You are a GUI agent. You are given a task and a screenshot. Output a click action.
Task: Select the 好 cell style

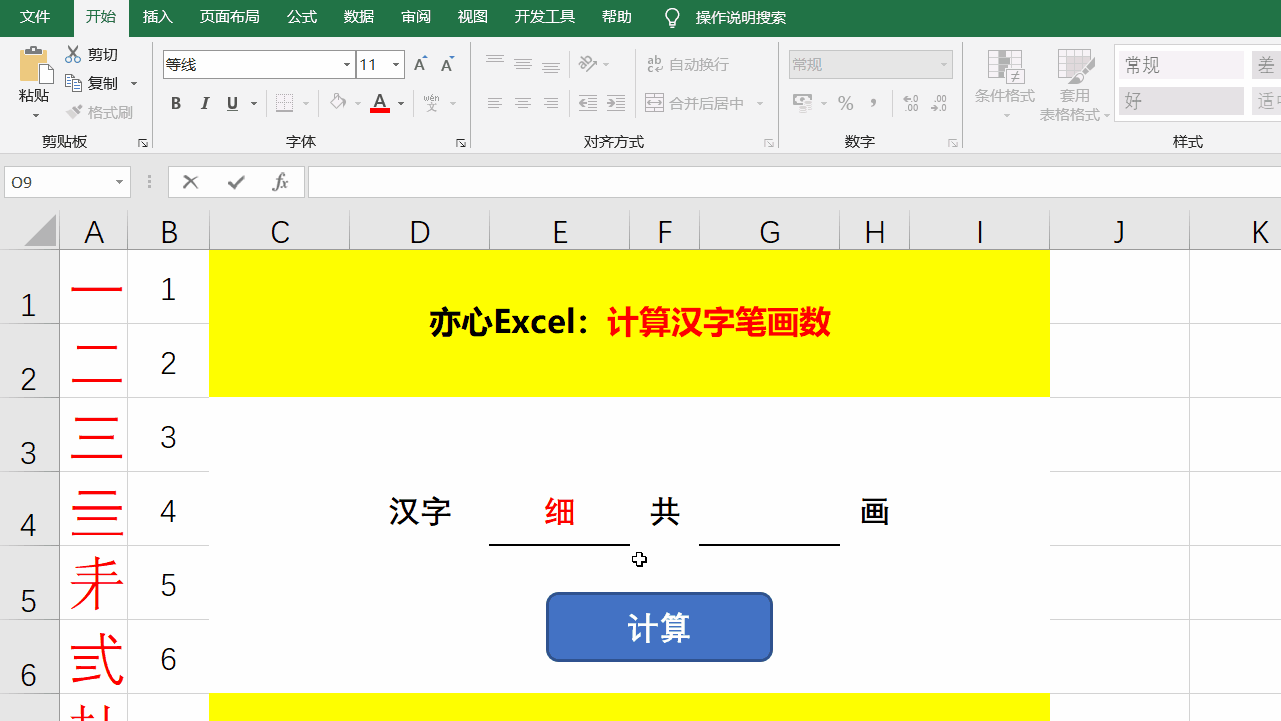click(1181, 101)
